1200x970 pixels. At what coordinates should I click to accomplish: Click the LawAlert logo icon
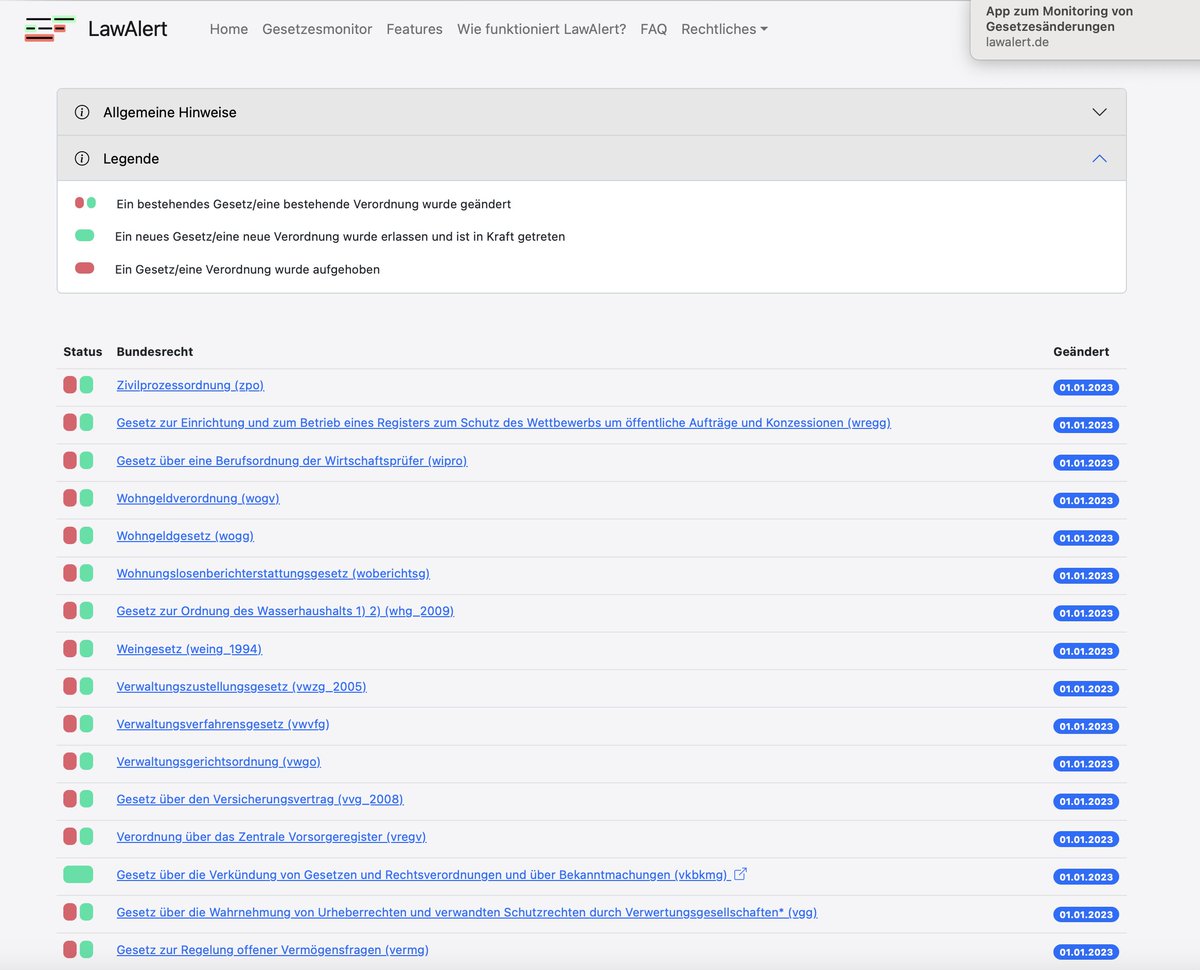pyautogui.click(x=50, y=29)
